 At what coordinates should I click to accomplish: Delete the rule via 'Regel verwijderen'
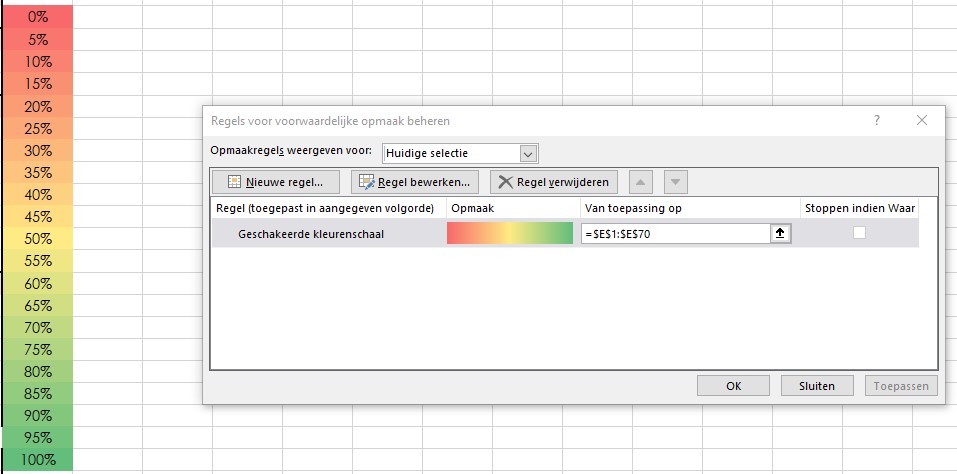[x=554, y=182]
